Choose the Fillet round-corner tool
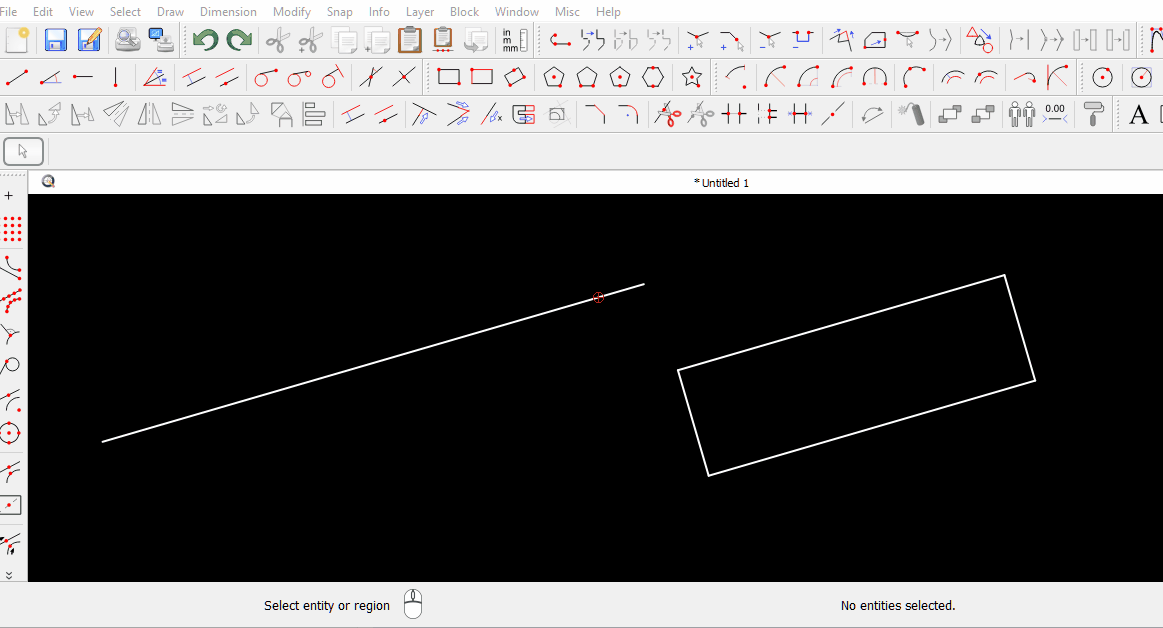 [x=628, y=115]
